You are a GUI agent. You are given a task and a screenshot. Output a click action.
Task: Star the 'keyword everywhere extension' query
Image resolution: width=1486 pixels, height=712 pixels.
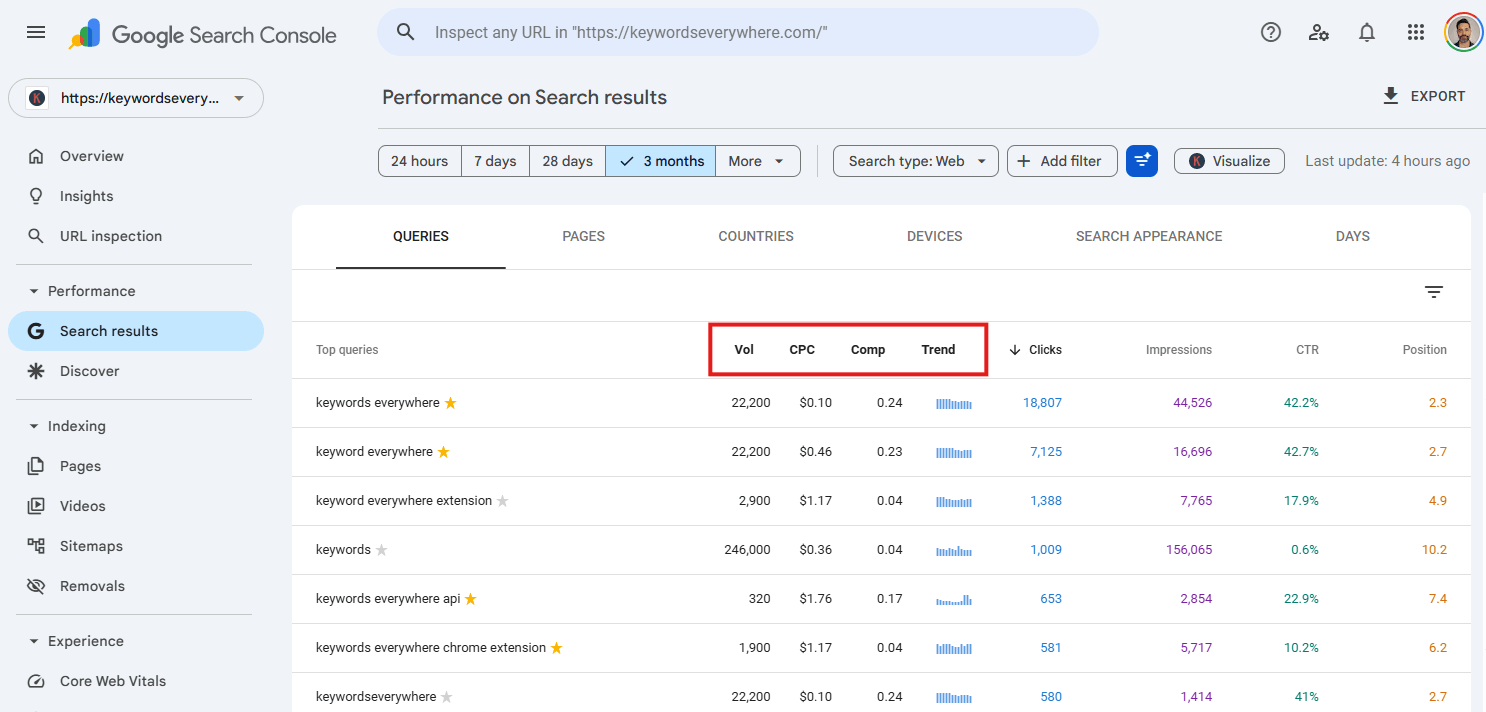pos(503,501)
